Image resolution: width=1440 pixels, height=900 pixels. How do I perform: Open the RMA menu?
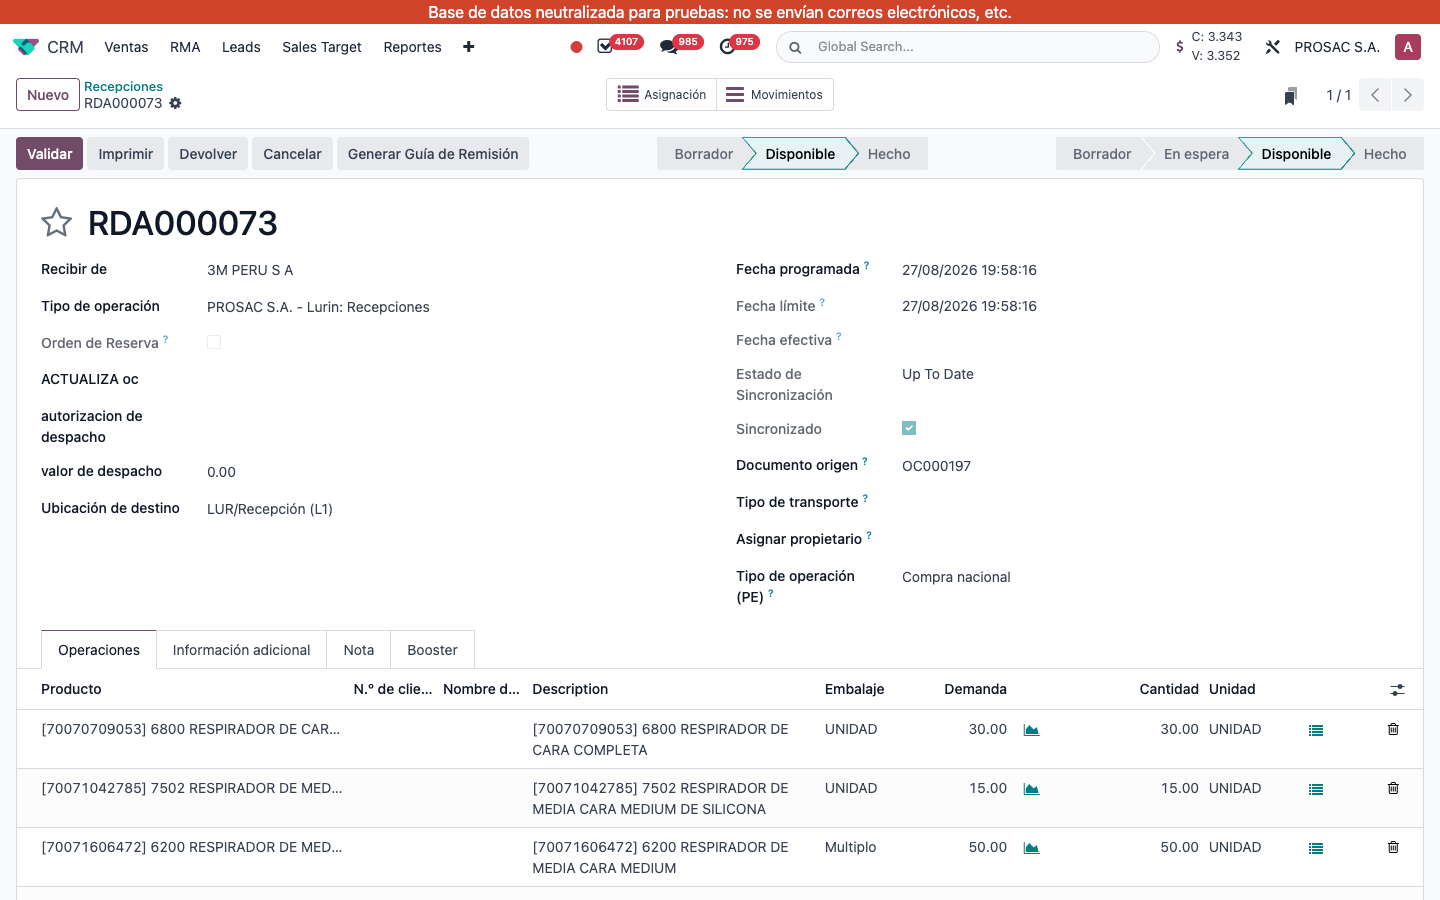click(x=185, y=47)
